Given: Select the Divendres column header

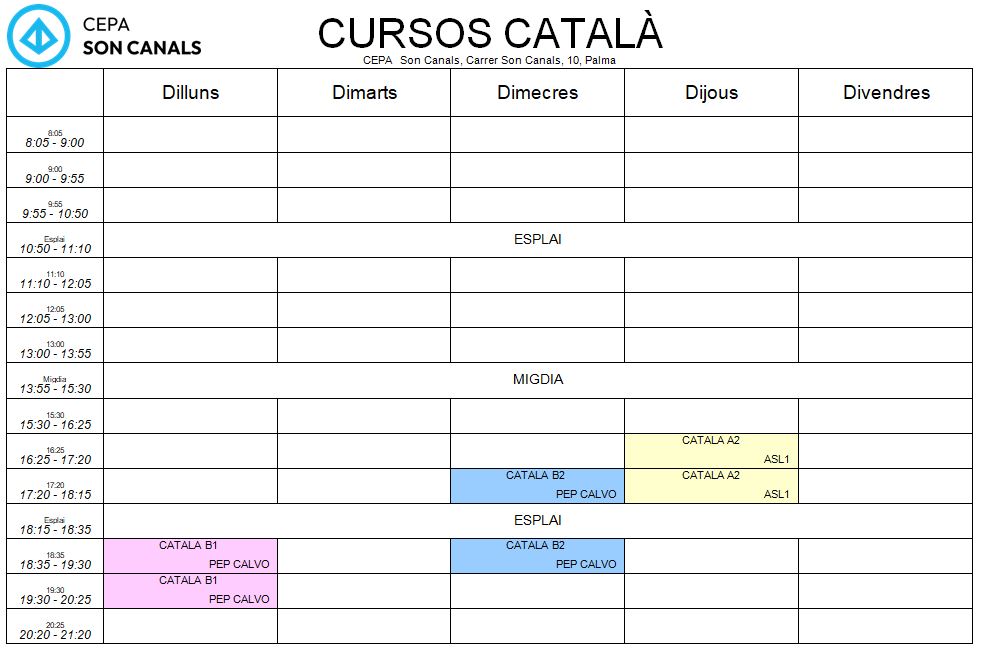Looking at the screenshot, I should click(886, 93).
